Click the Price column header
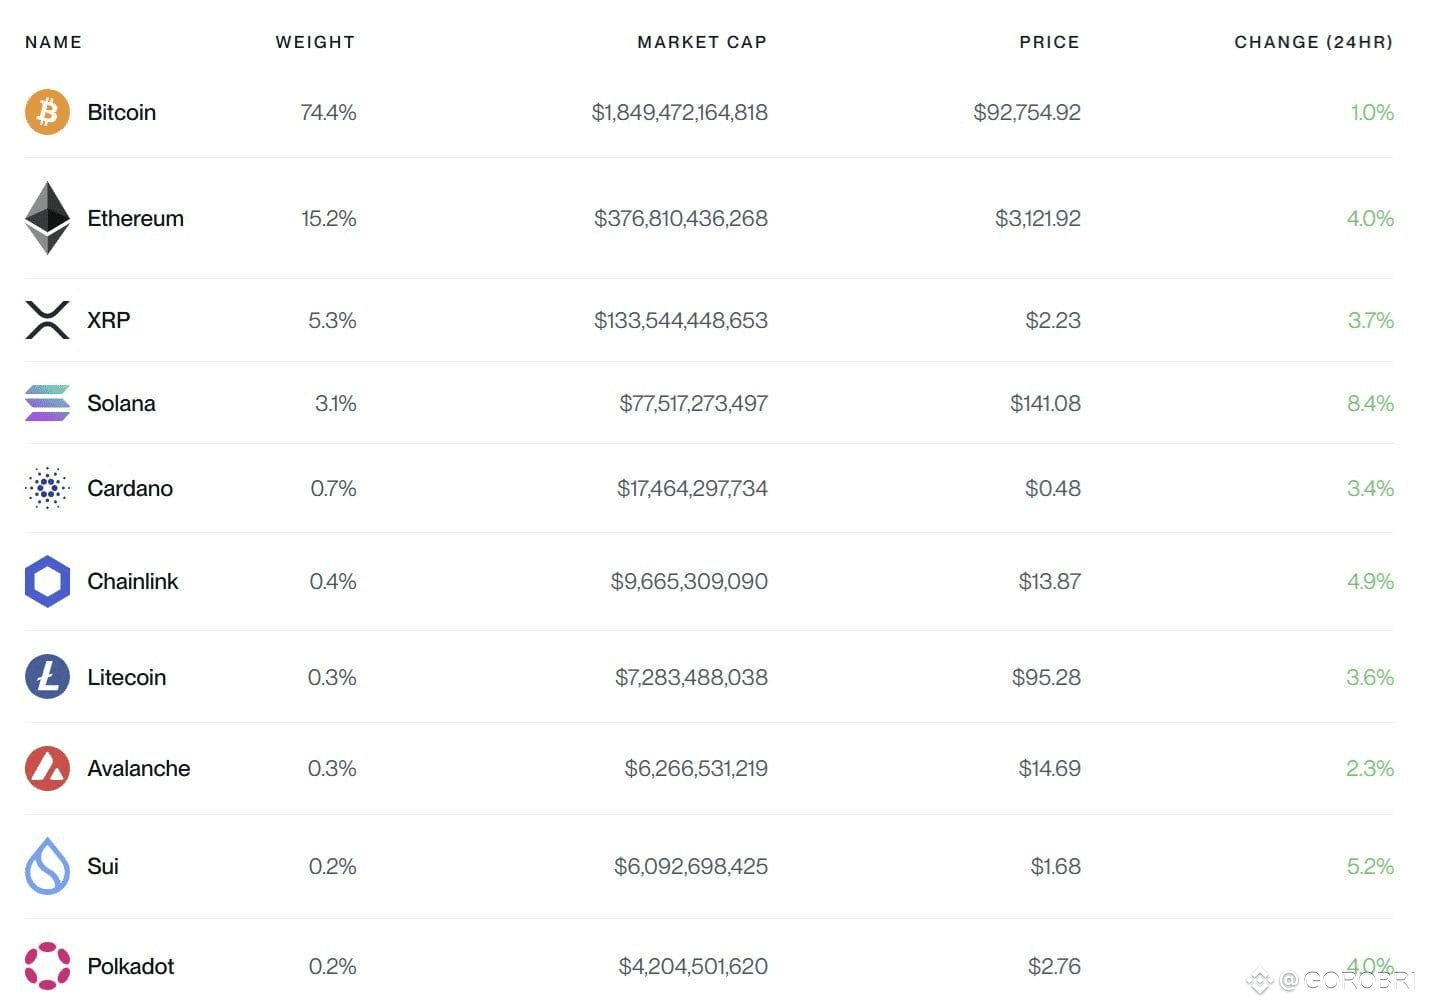The width and height of the screenshot is (1431, 1006). [1049, 42]
